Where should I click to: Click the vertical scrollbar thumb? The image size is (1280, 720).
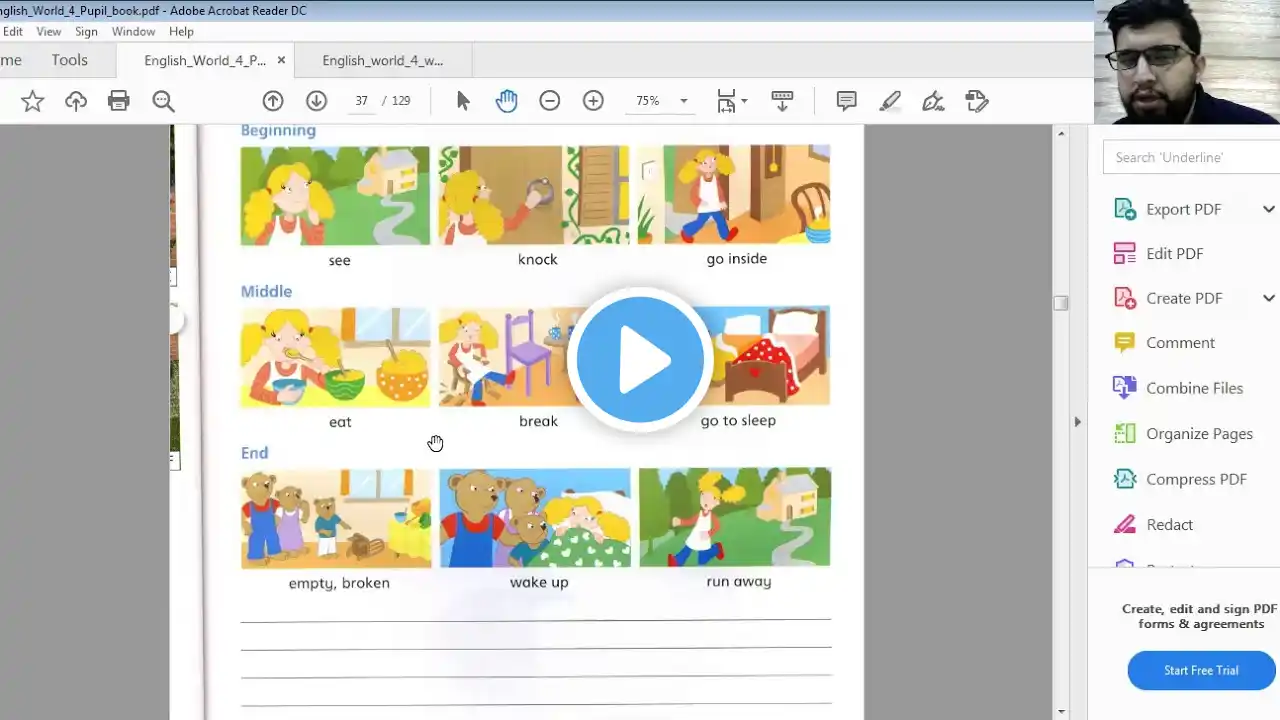1061,303
